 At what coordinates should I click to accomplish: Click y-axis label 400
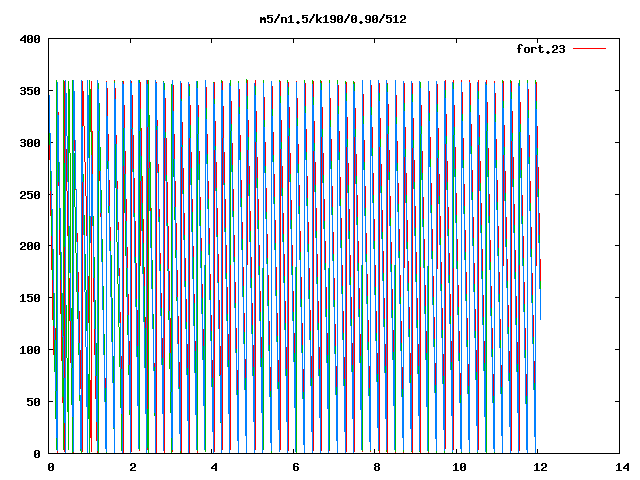[x=30, y=39]
